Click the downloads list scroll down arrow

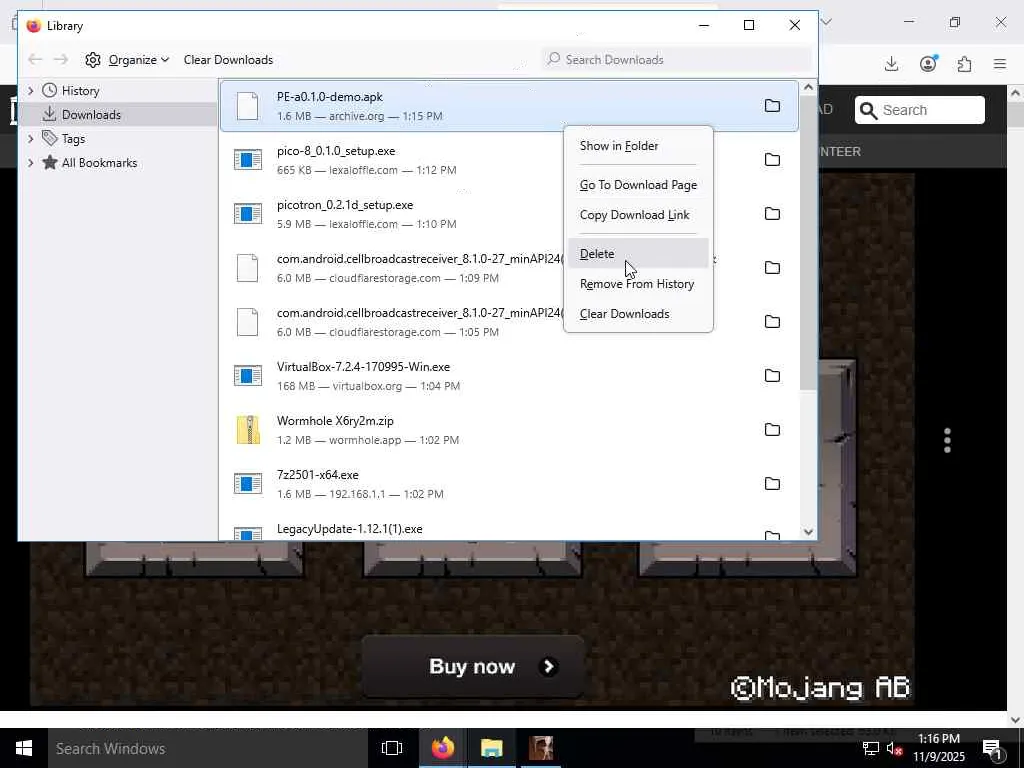click(808, 532)
